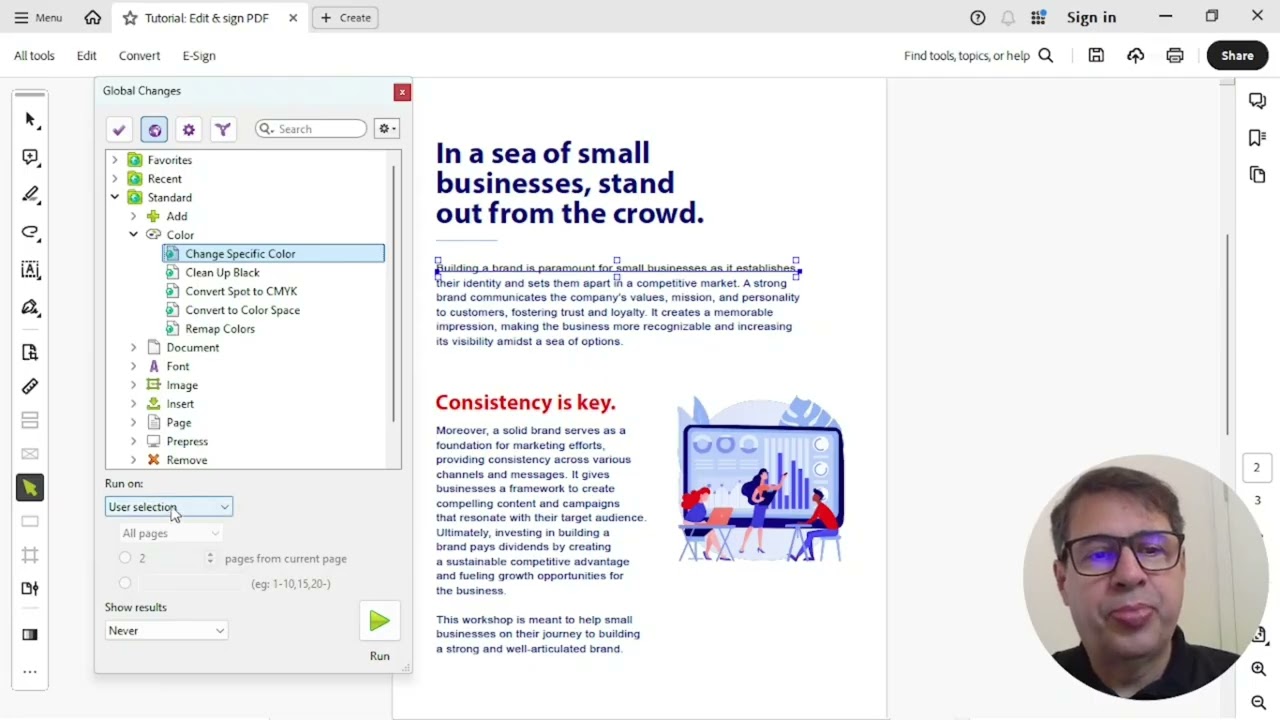The height and width of the screenshot is (720, 1280).
Task: Select Remap Colors item
Action: tap(220, 329)
